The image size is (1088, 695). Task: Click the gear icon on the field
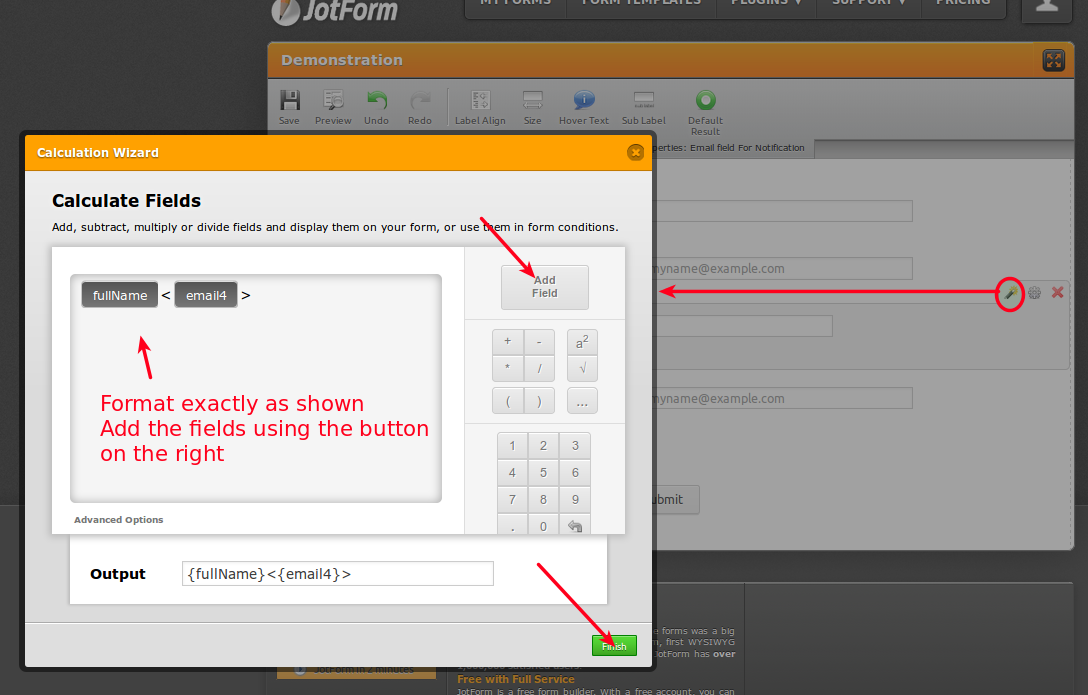[1034, 293]
